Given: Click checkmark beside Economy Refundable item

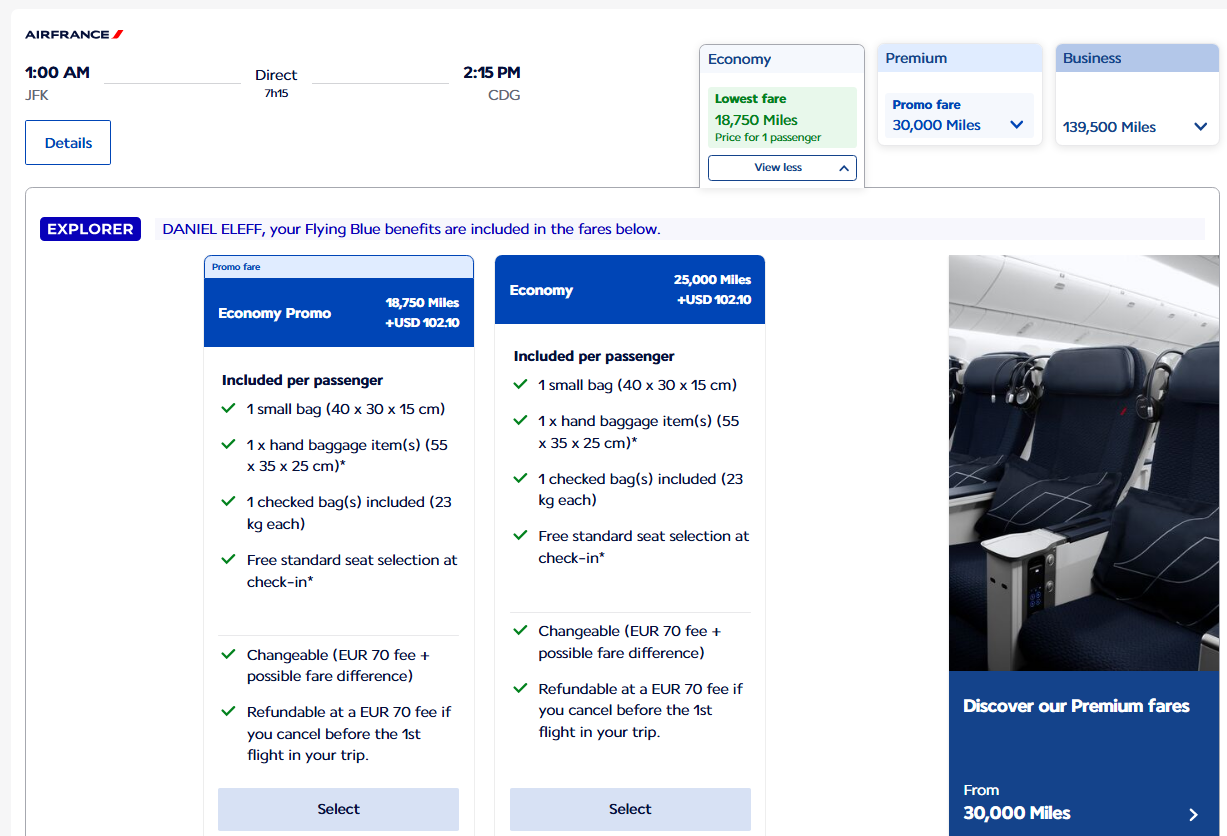Looking at the screenshot, I should coord(520,688).
